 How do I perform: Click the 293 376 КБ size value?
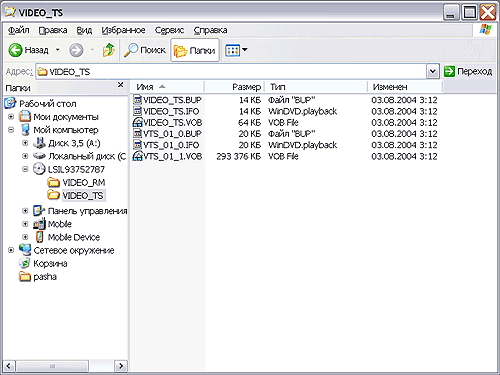(239, 157)
